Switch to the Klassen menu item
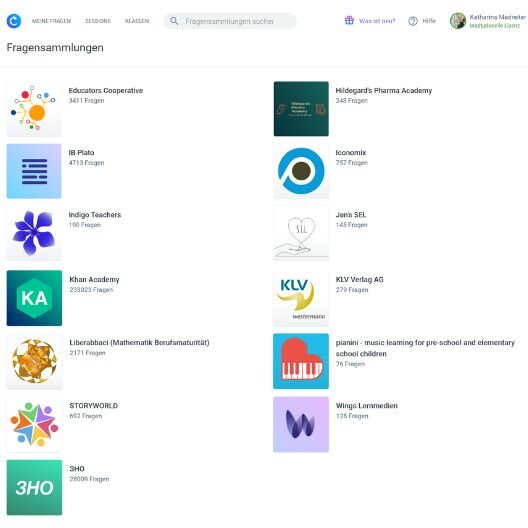This screenshot has height=528, width=528. coord(137,21)
